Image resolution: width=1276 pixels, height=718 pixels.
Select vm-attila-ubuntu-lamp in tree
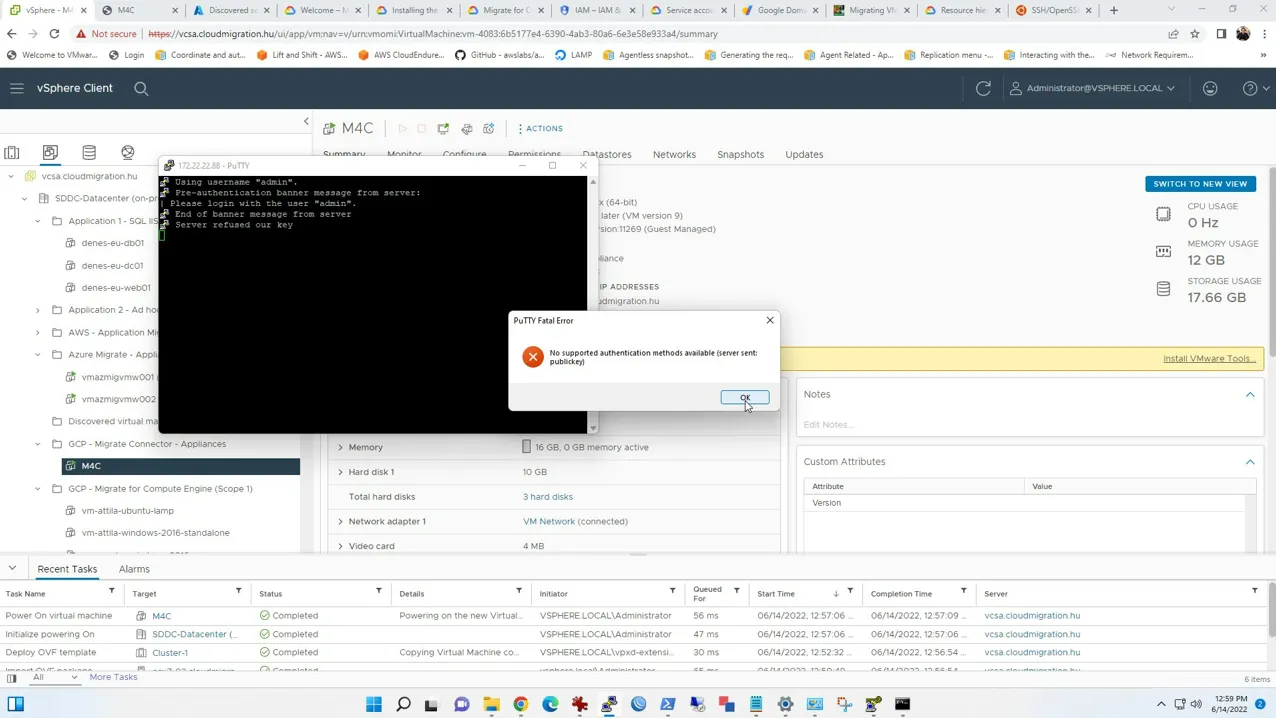[x=127, y=511]
